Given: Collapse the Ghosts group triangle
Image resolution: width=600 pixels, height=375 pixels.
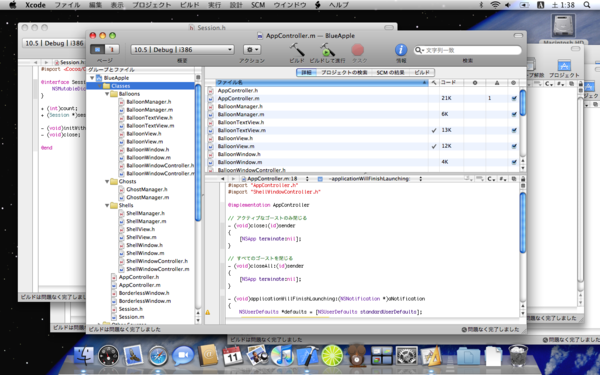Looking at the screenshot, I should point(107,181).
